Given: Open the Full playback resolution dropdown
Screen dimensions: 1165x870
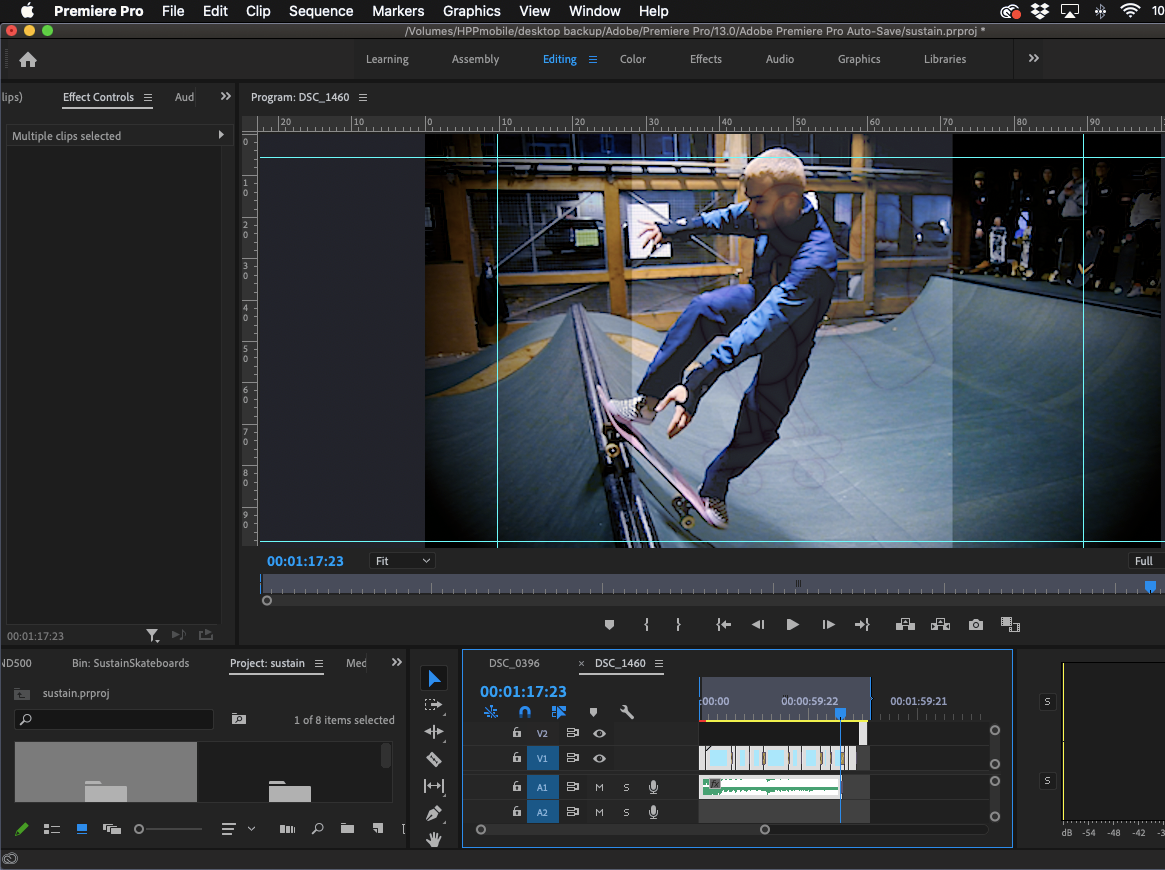Looking at the screenshot, I should (1145, 561).
